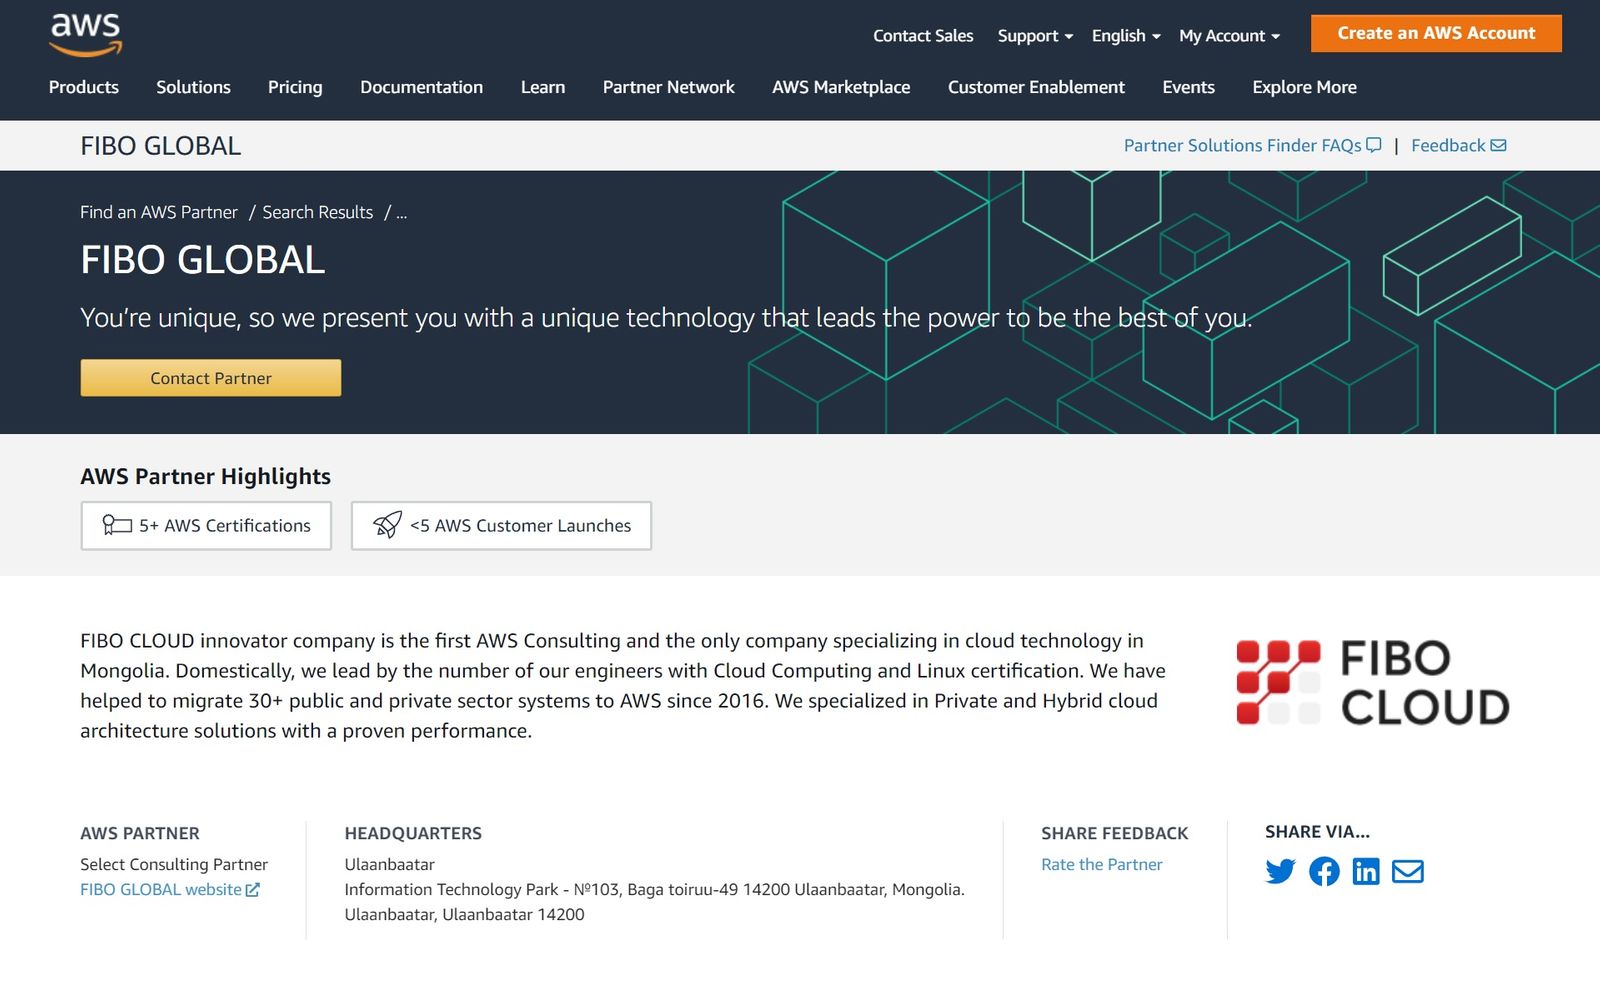Share the partner page on Facebook
1600x991 pixels.
pyautogui.click(x=1324, y=872)
